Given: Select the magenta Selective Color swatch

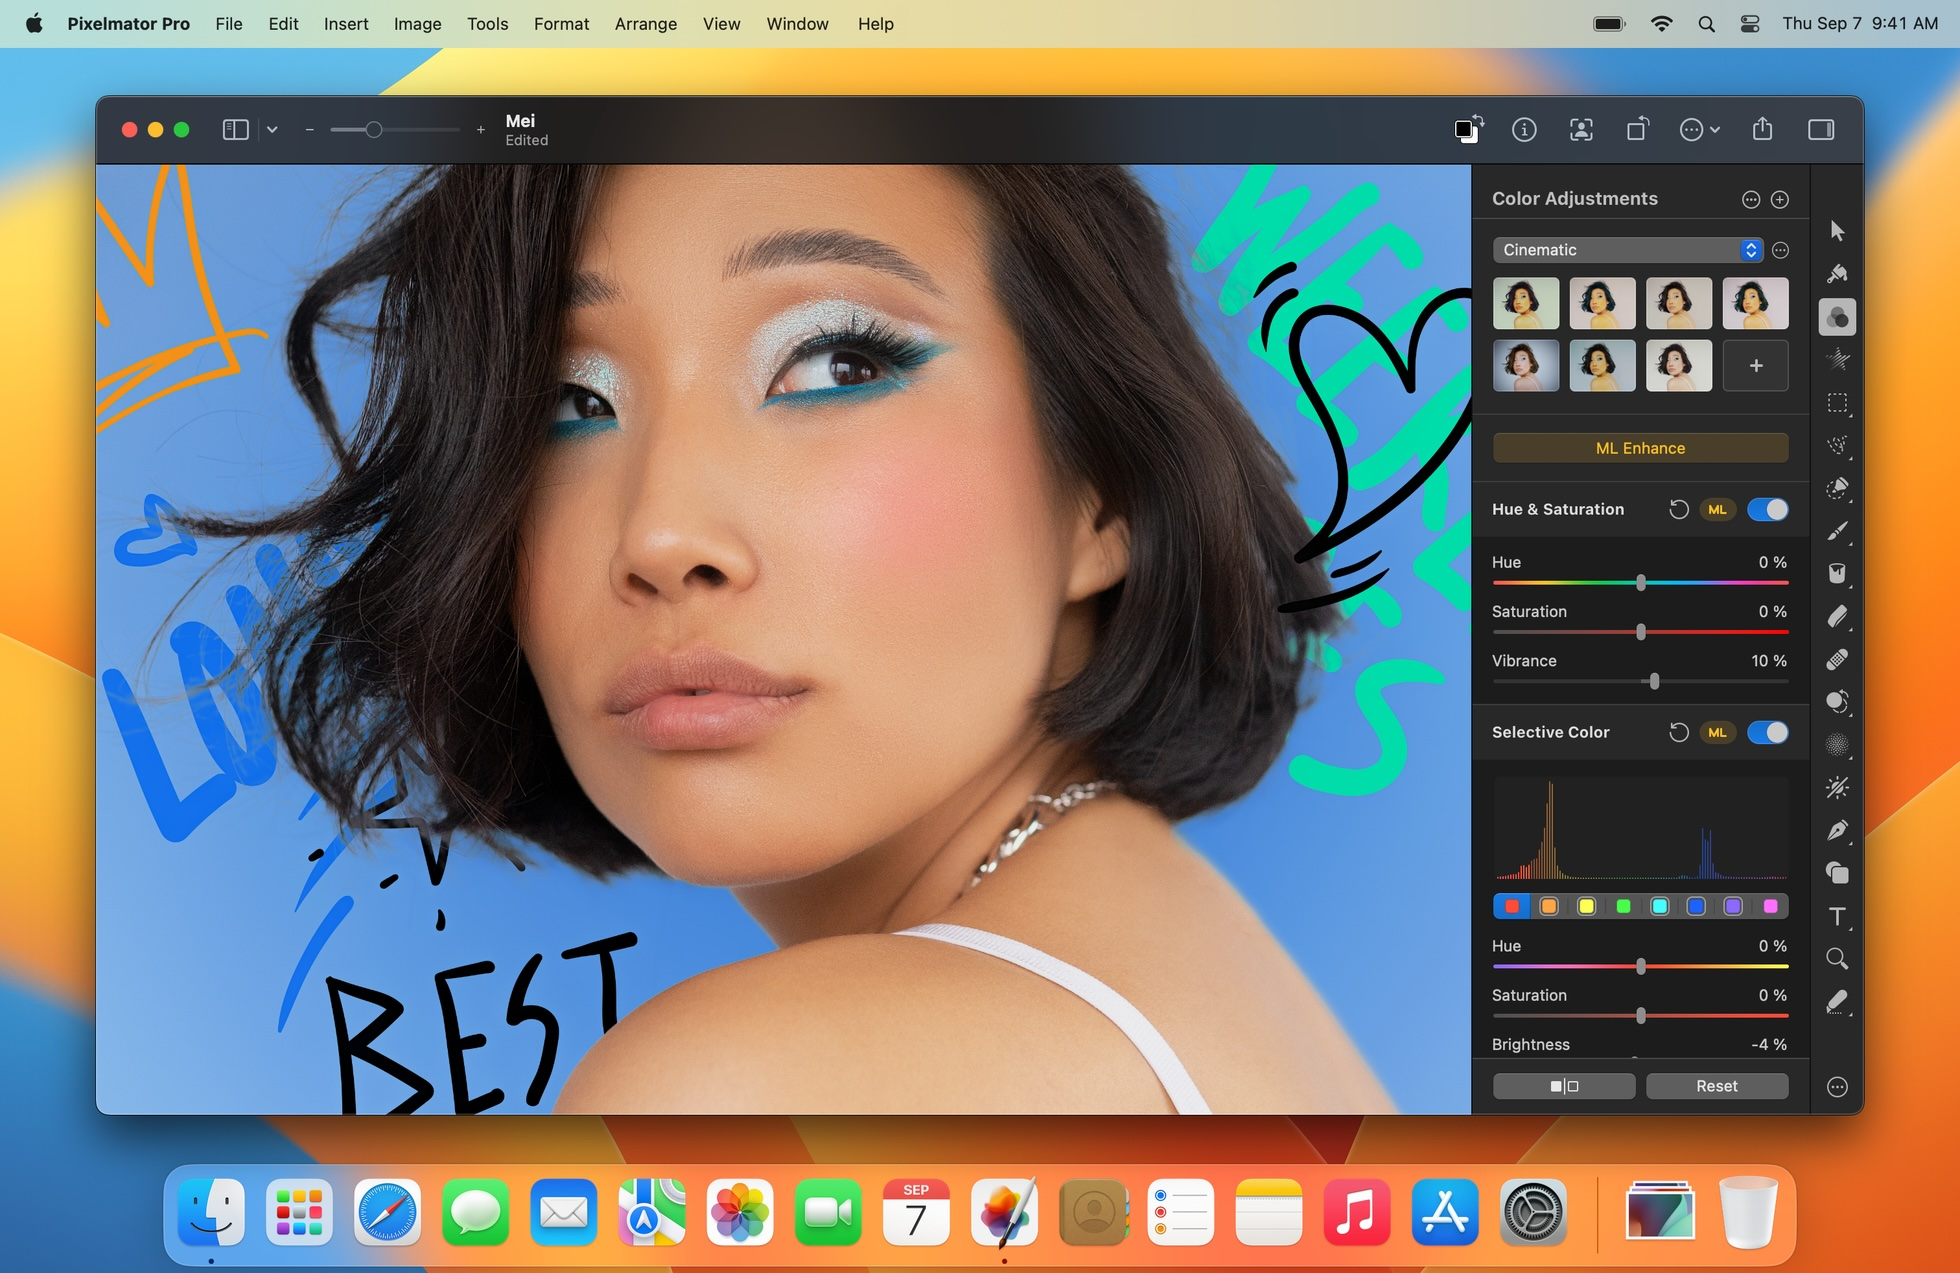Looking at the screenshot, I should click(x=1770, y=906).
